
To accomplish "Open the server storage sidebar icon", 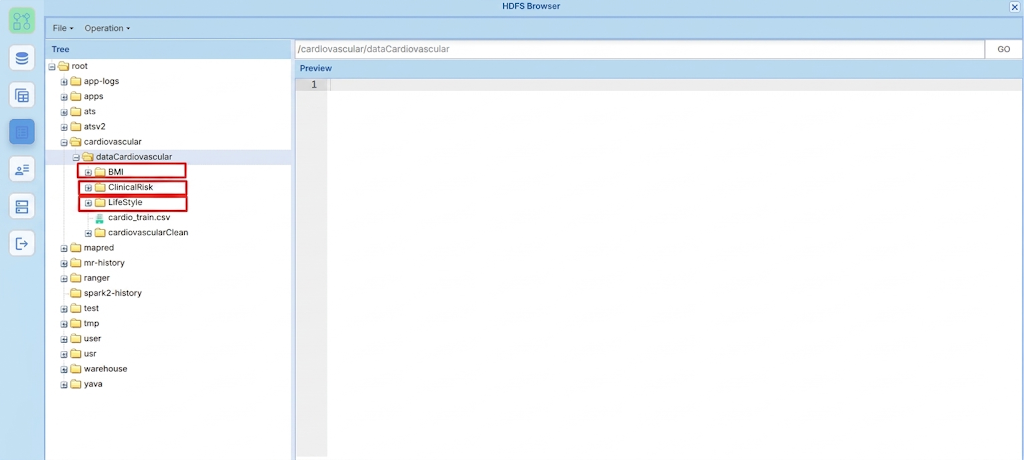I will [x=22, y=207].
